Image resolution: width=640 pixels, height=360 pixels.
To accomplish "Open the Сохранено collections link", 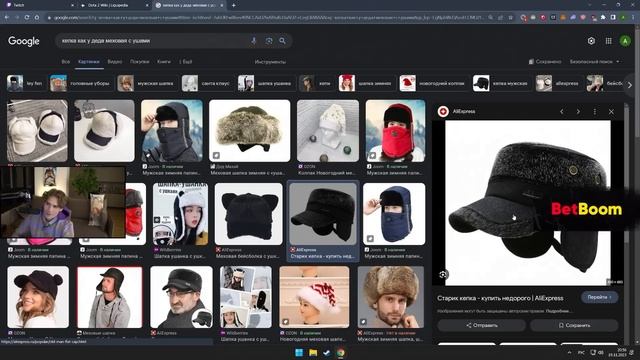I will point(545,62).
